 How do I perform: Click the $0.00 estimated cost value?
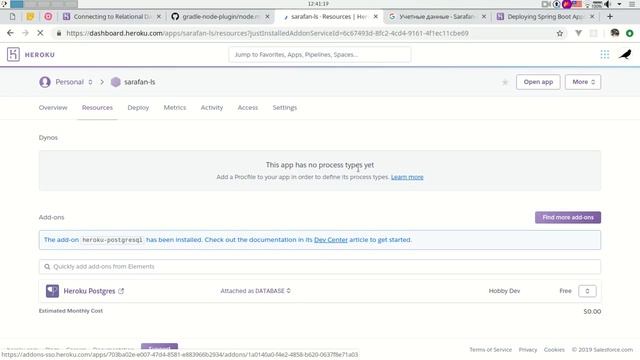point(592,311)
